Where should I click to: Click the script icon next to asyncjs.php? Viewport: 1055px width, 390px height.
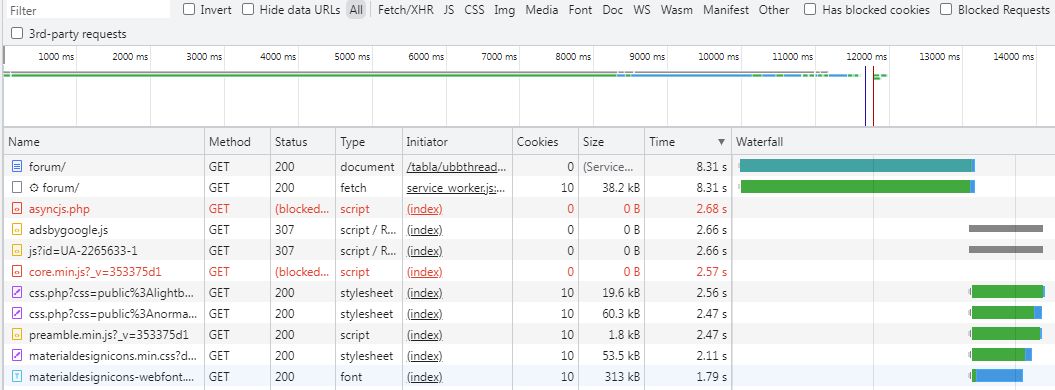(17, 209)
